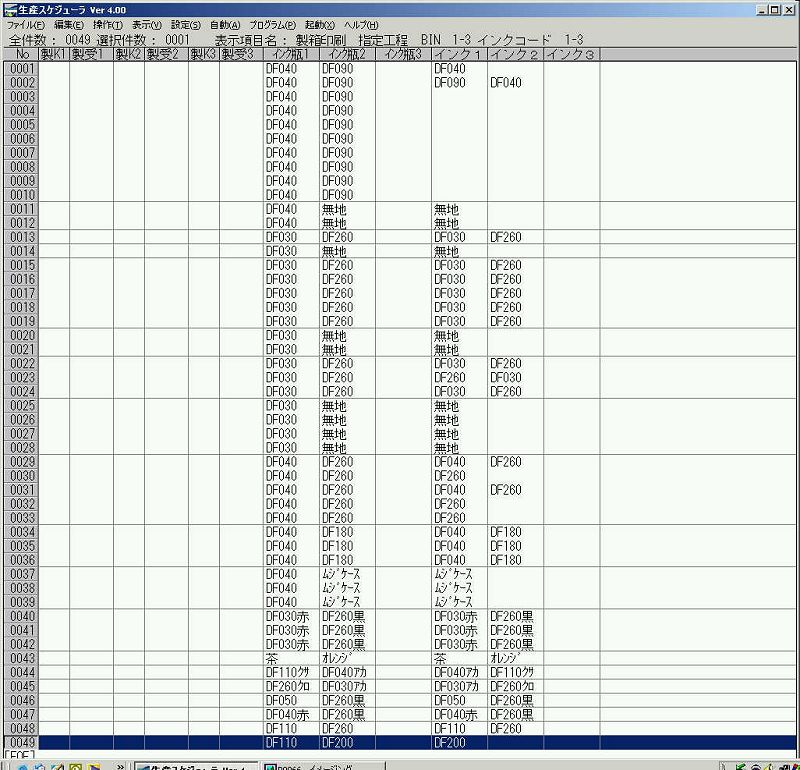Select row header 0025

click(20, 406)
